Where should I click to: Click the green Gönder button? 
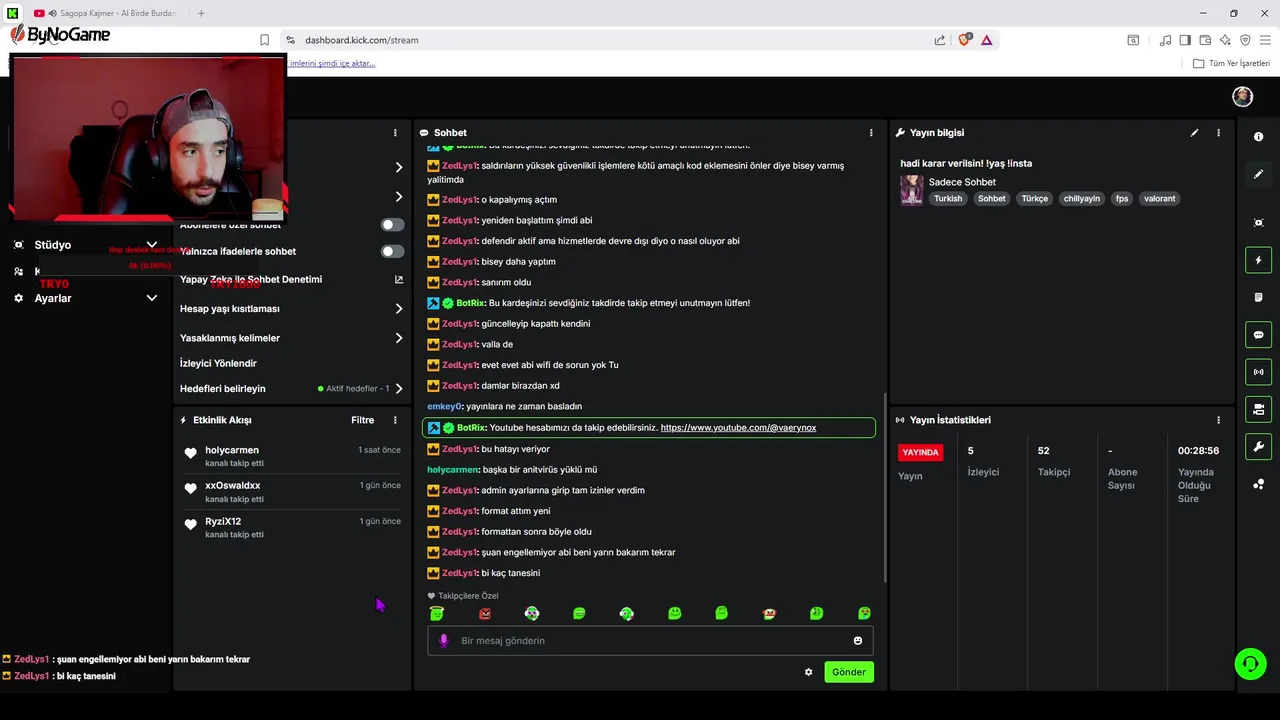(x=849, y=672)
